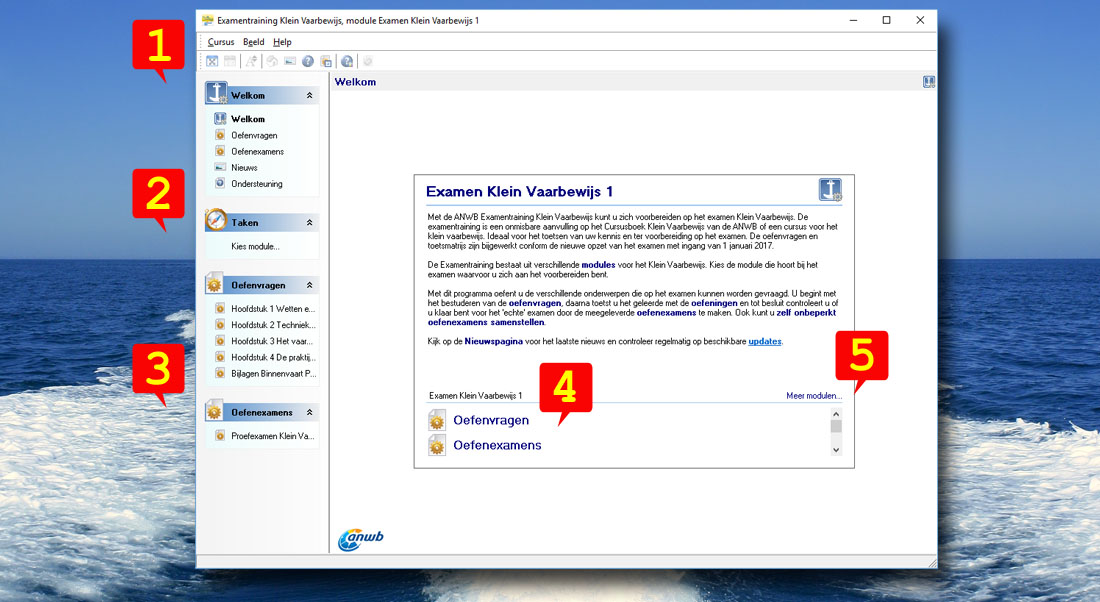Viewport: 1100px width, 602px height.
Task: Open the updates hyperlink in the welcome text
Action: pos(764,342)
